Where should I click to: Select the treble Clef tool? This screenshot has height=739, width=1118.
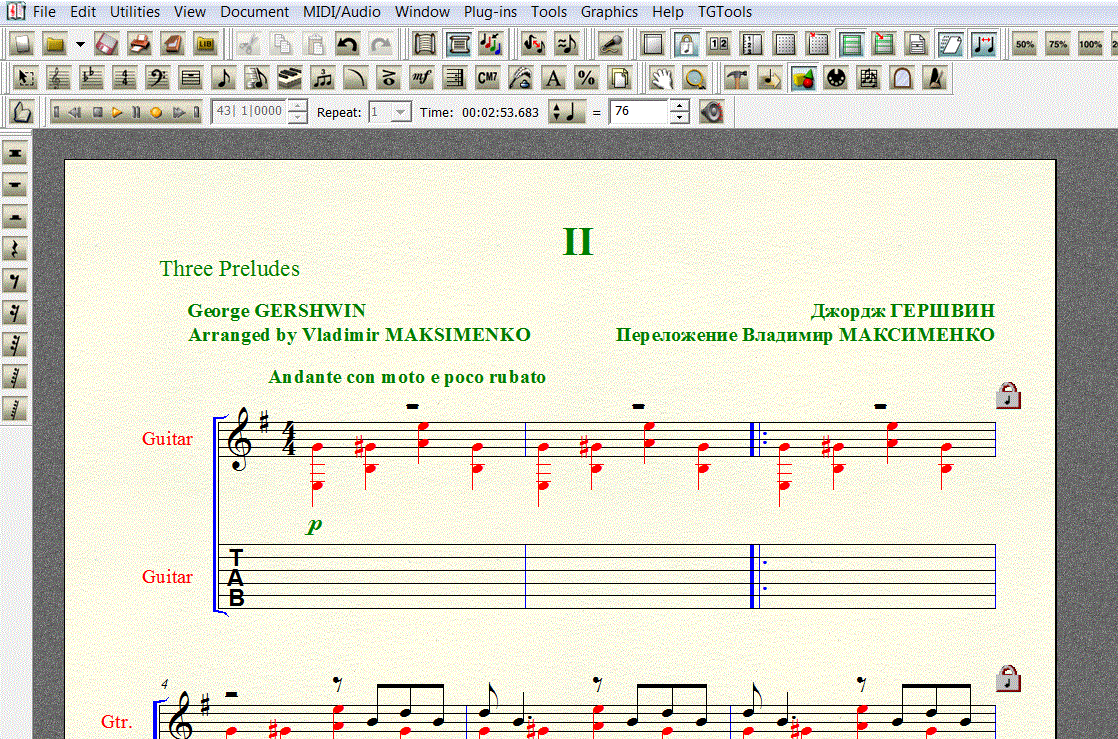pyautogui.click(x=58, y=78)
